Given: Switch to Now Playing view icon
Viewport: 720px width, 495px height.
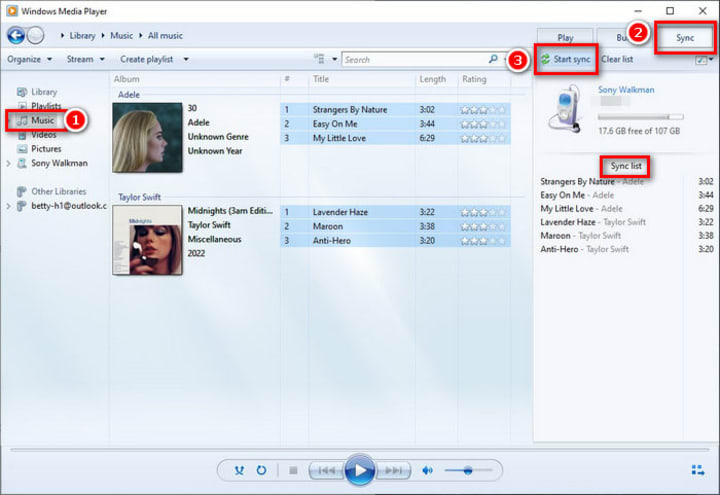Looking at the screenshot, I should [x=698, y=470].
